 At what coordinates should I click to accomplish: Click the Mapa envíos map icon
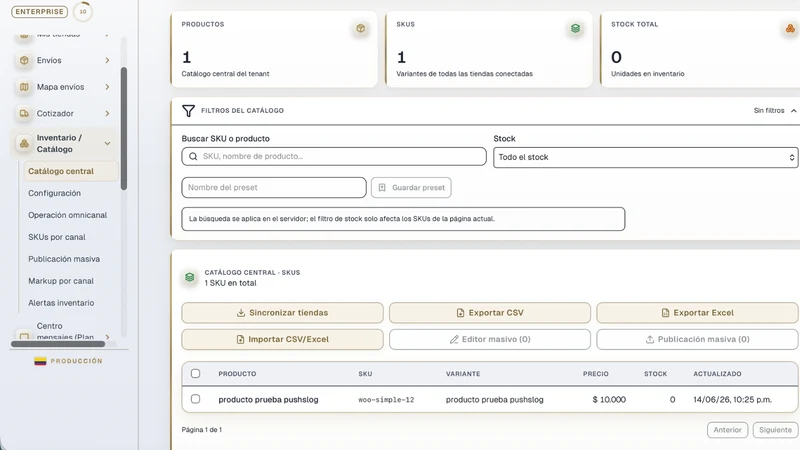tap(24, 87)
